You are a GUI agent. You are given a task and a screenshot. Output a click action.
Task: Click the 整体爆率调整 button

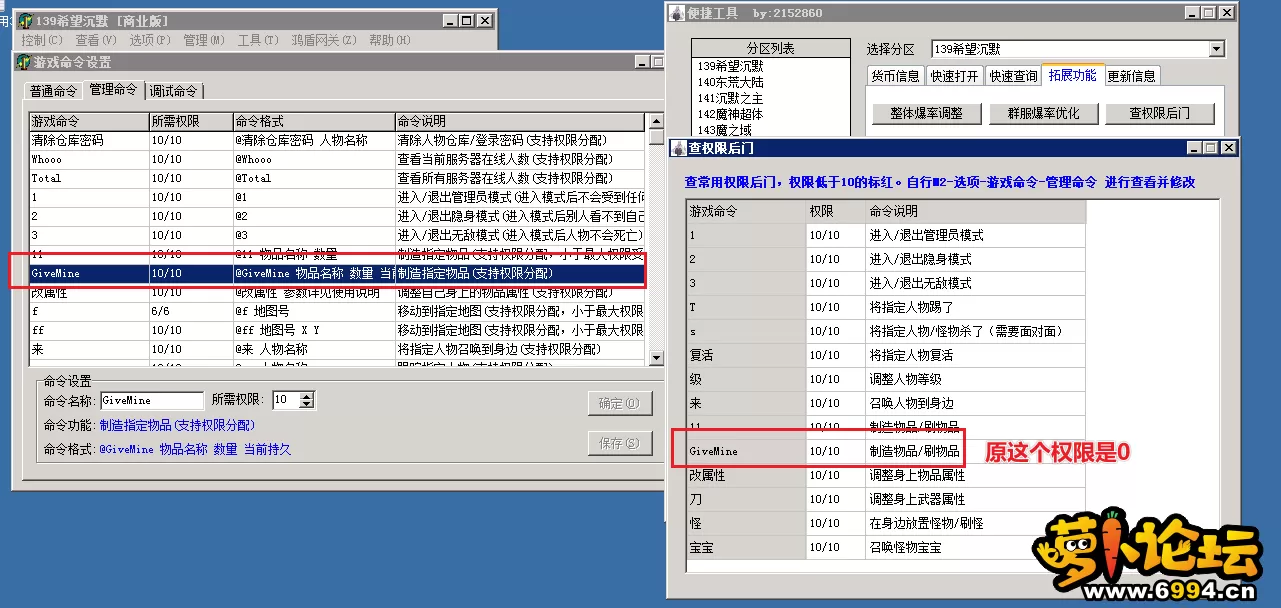(927, 113)
